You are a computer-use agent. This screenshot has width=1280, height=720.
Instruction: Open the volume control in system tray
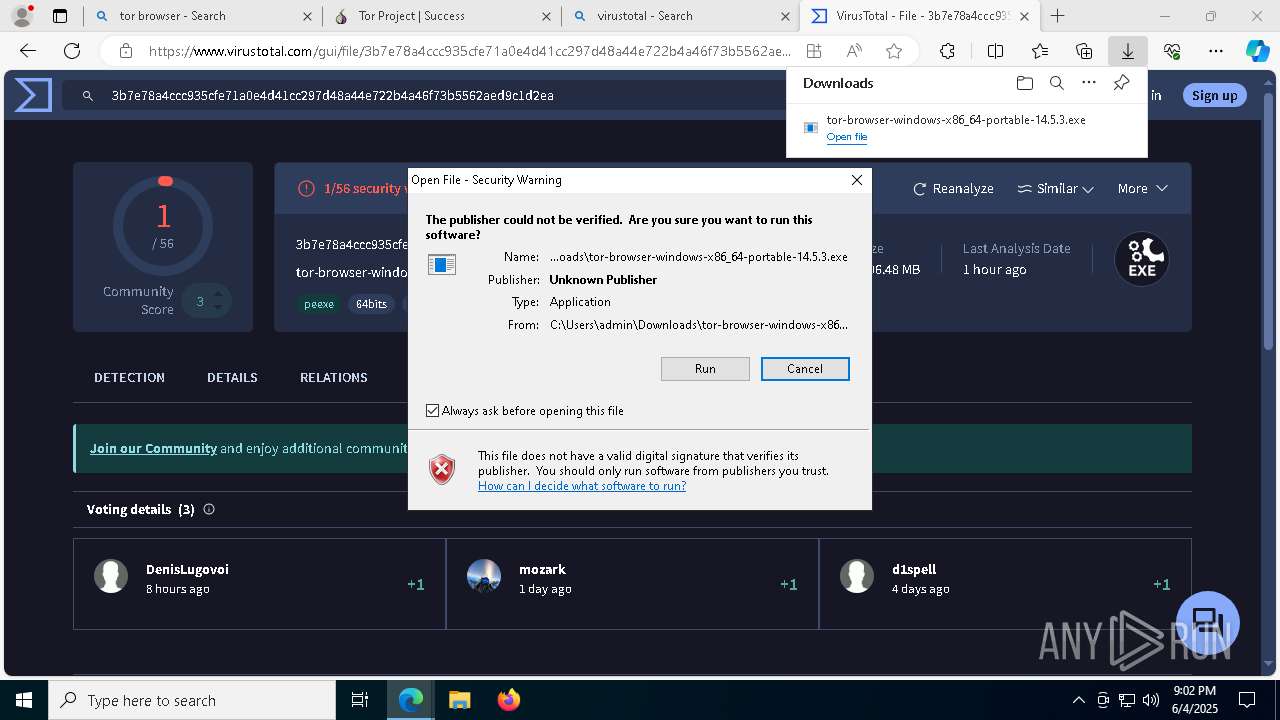point(1150,700)
